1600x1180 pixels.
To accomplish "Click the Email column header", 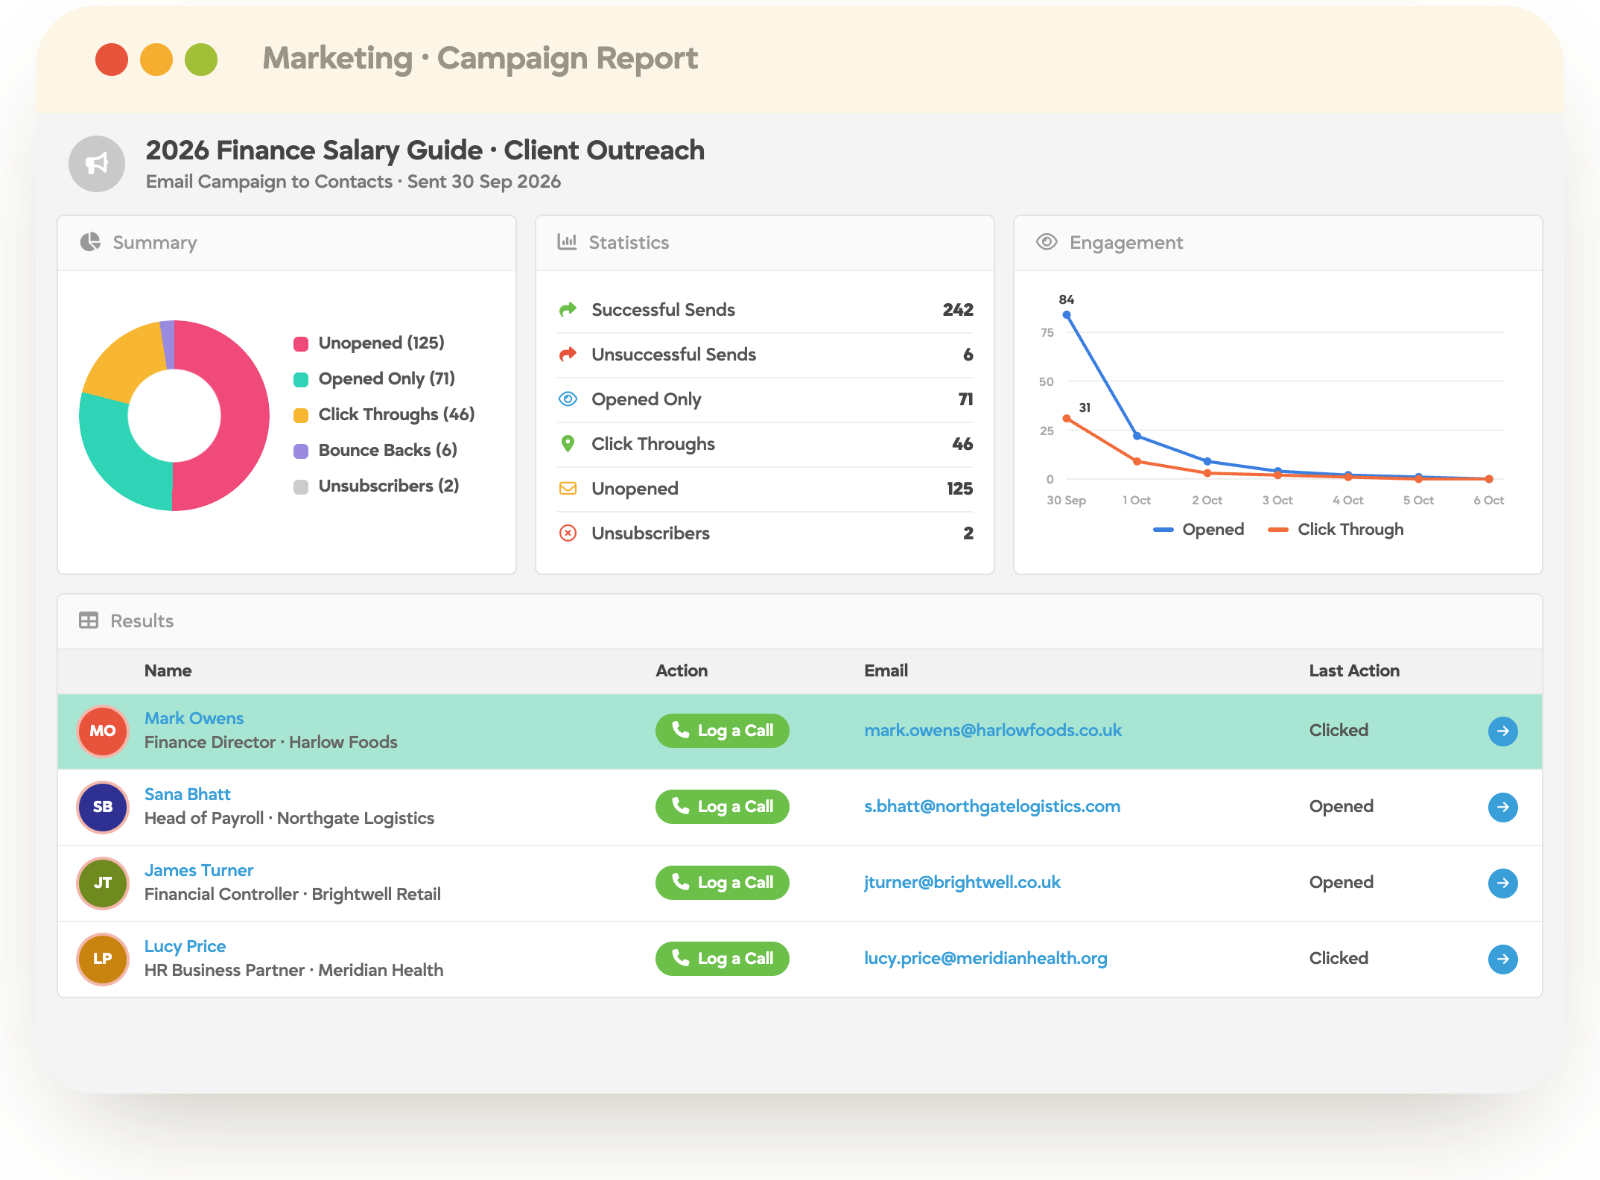I will click(x=886, y=671).
